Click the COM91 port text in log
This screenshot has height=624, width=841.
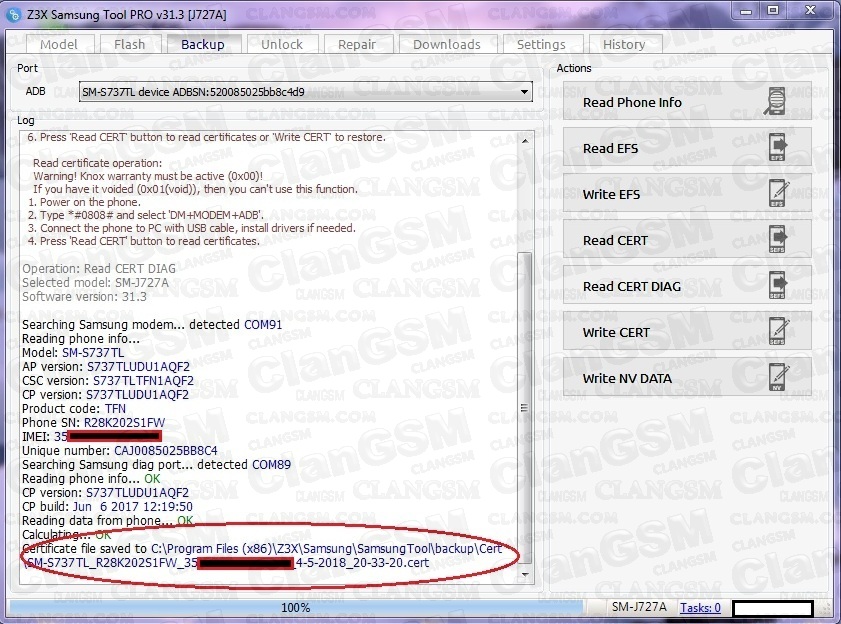(263, 325)
